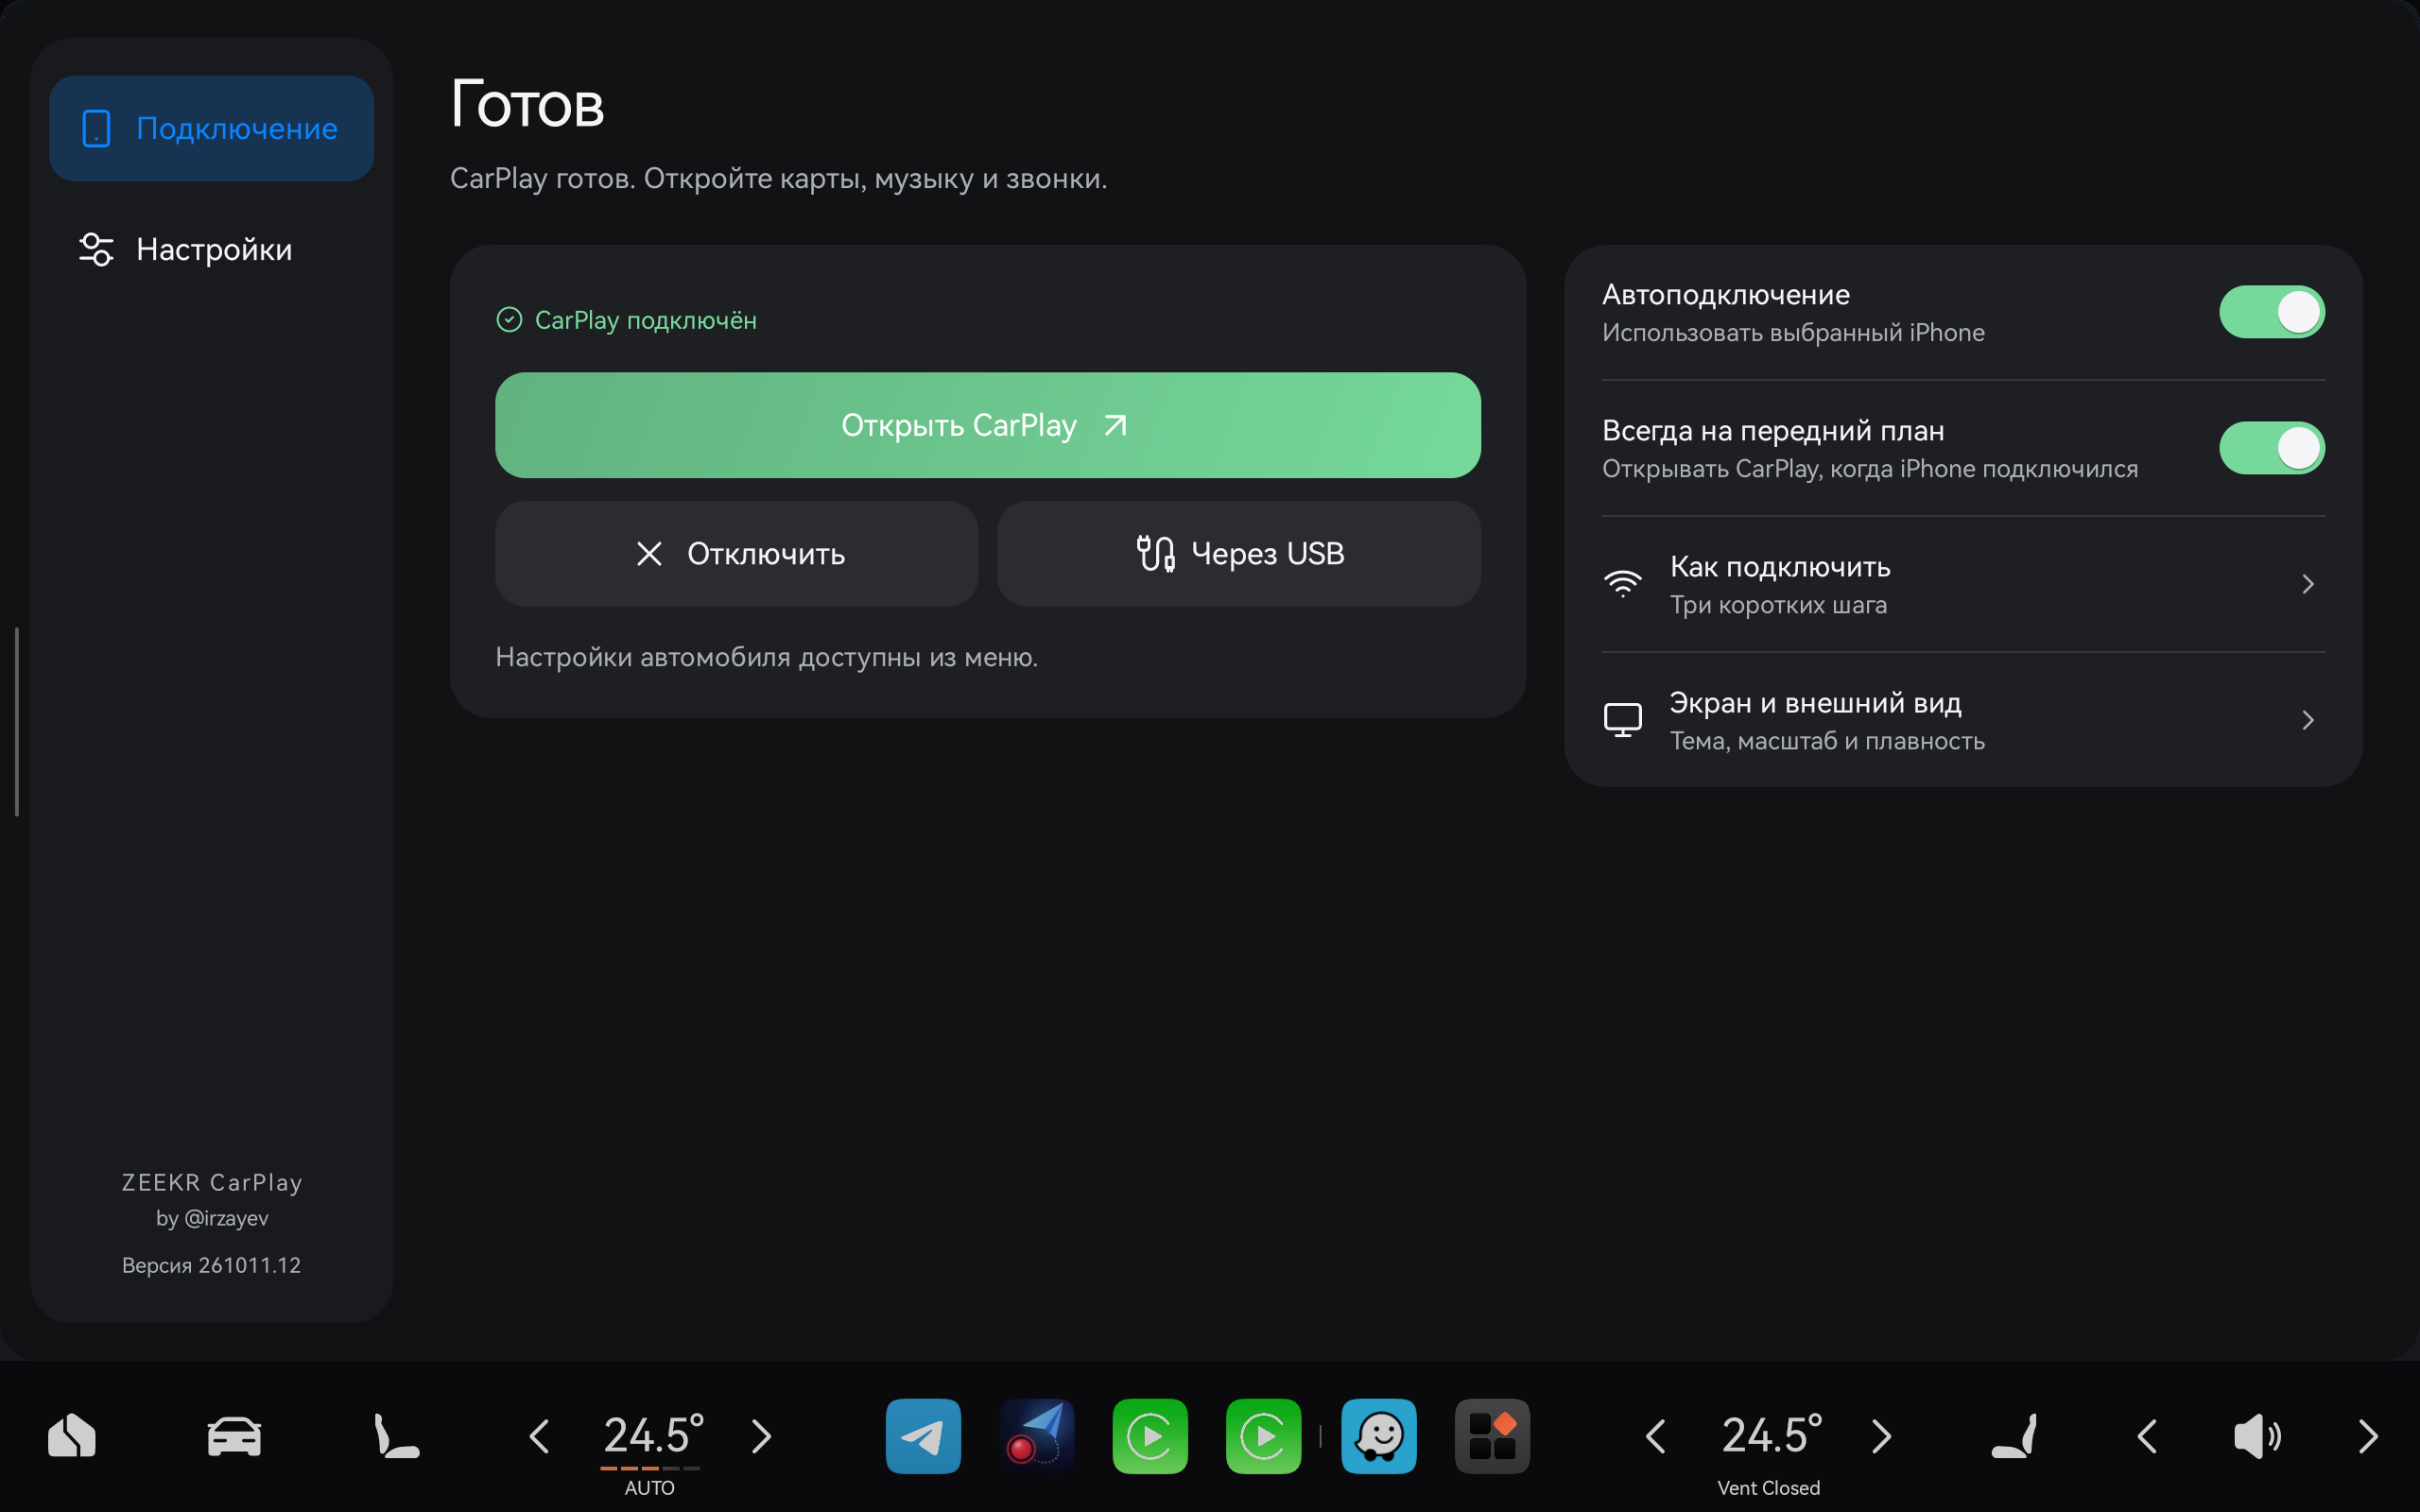Turn off Всегда на передний план switch
This screenshot has height=1512, width=2420.
[2271, 448]
